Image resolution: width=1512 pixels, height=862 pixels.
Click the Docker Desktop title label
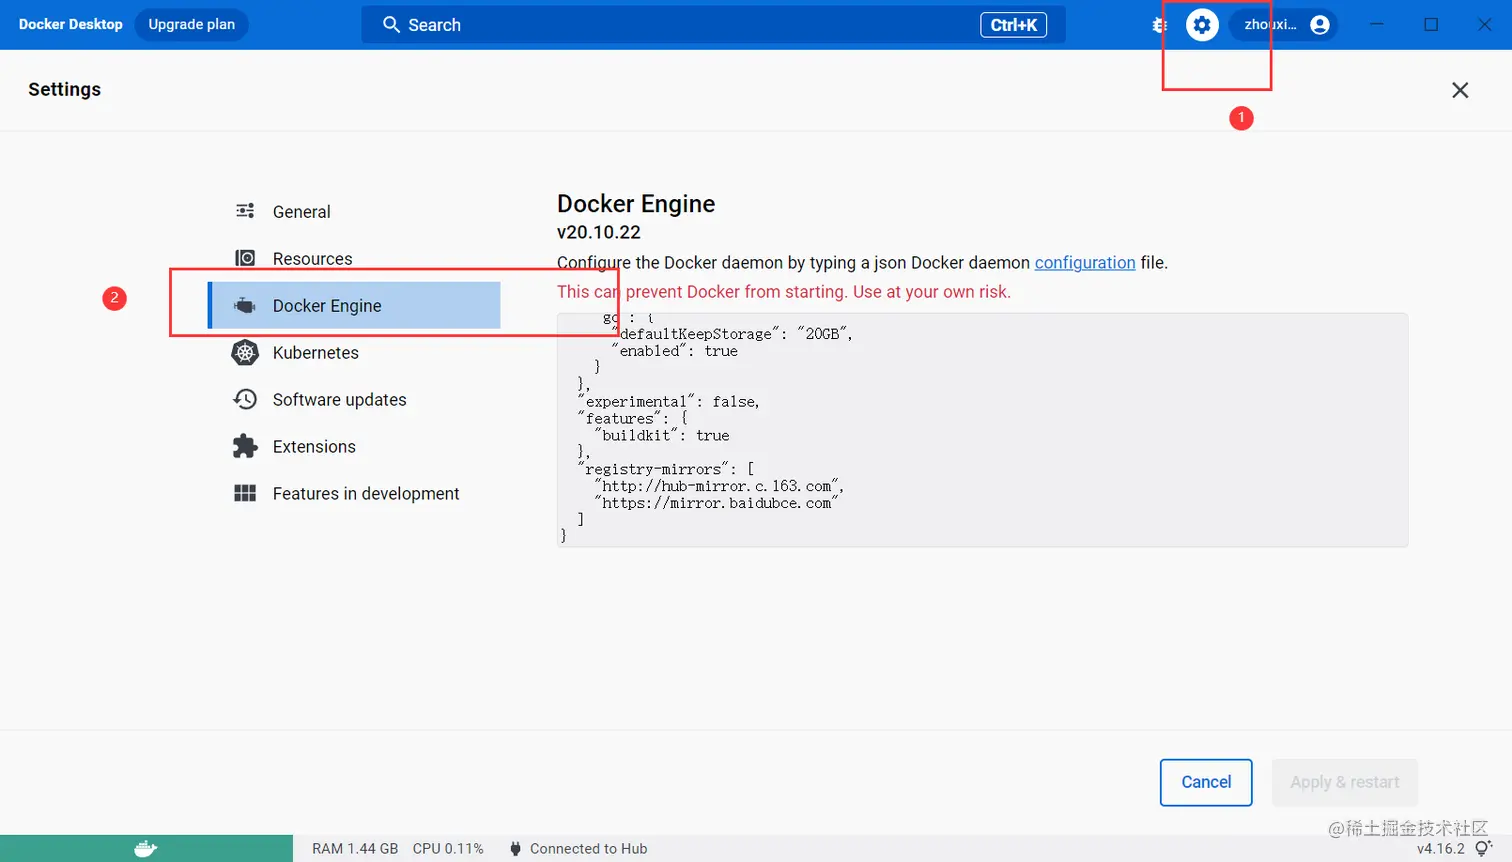pyautogui.click(x=70, y=24)
